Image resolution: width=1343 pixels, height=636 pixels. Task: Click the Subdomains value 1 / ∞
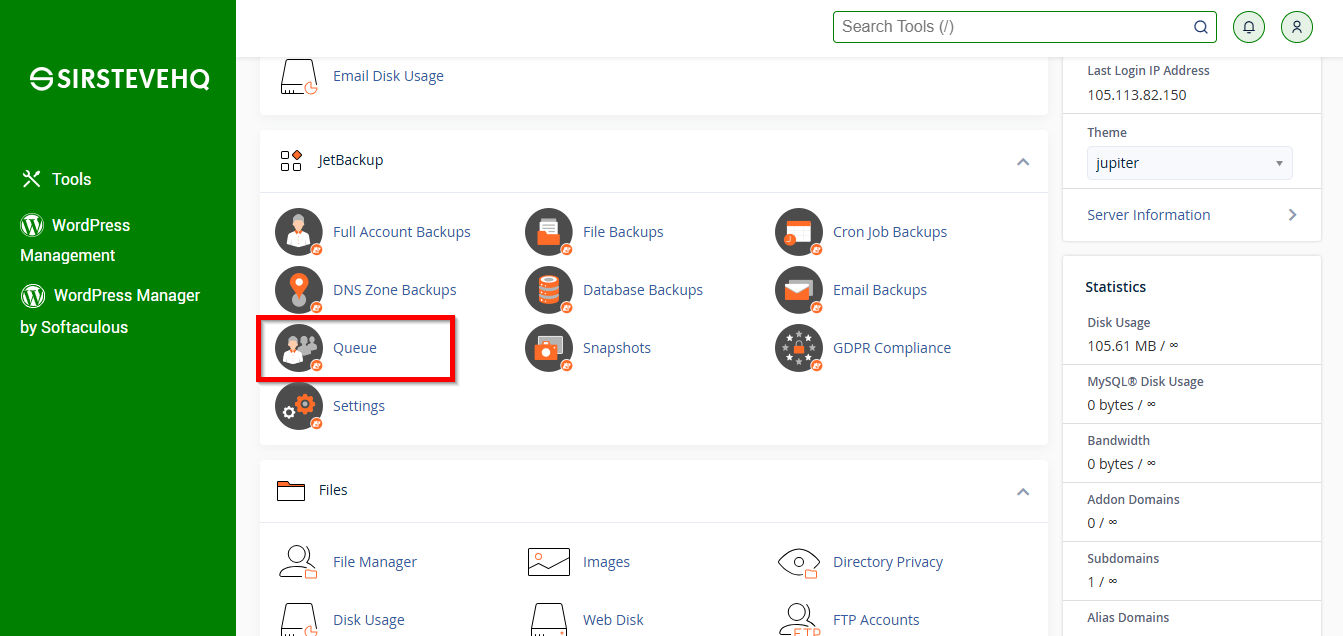point(1102,581)
